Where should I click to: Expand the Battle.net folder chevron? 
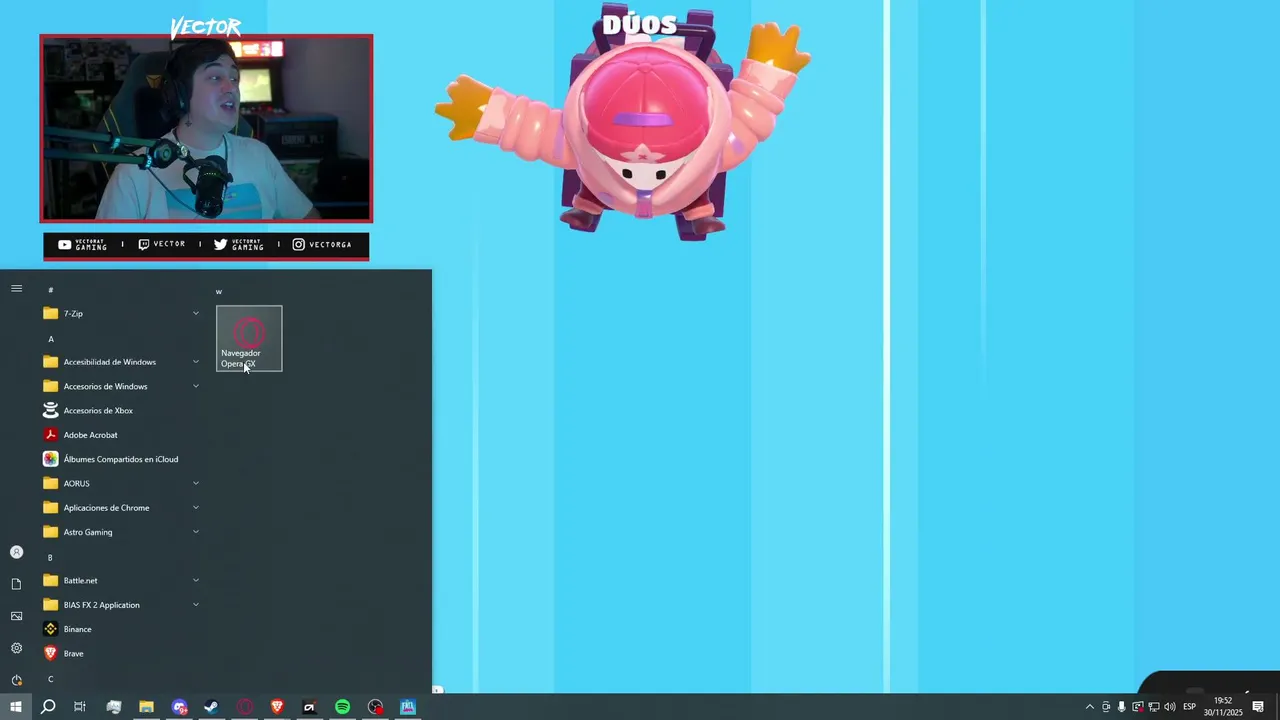[x=196, y=580]
